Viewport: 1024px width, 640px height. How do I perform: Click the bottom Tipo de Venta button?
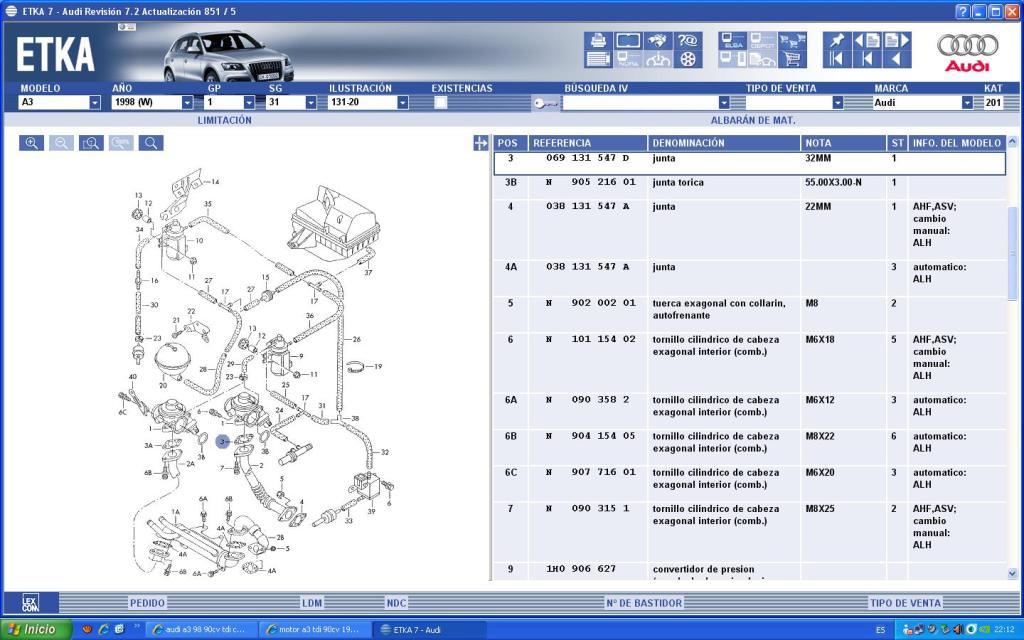click(x=905, y=603)
